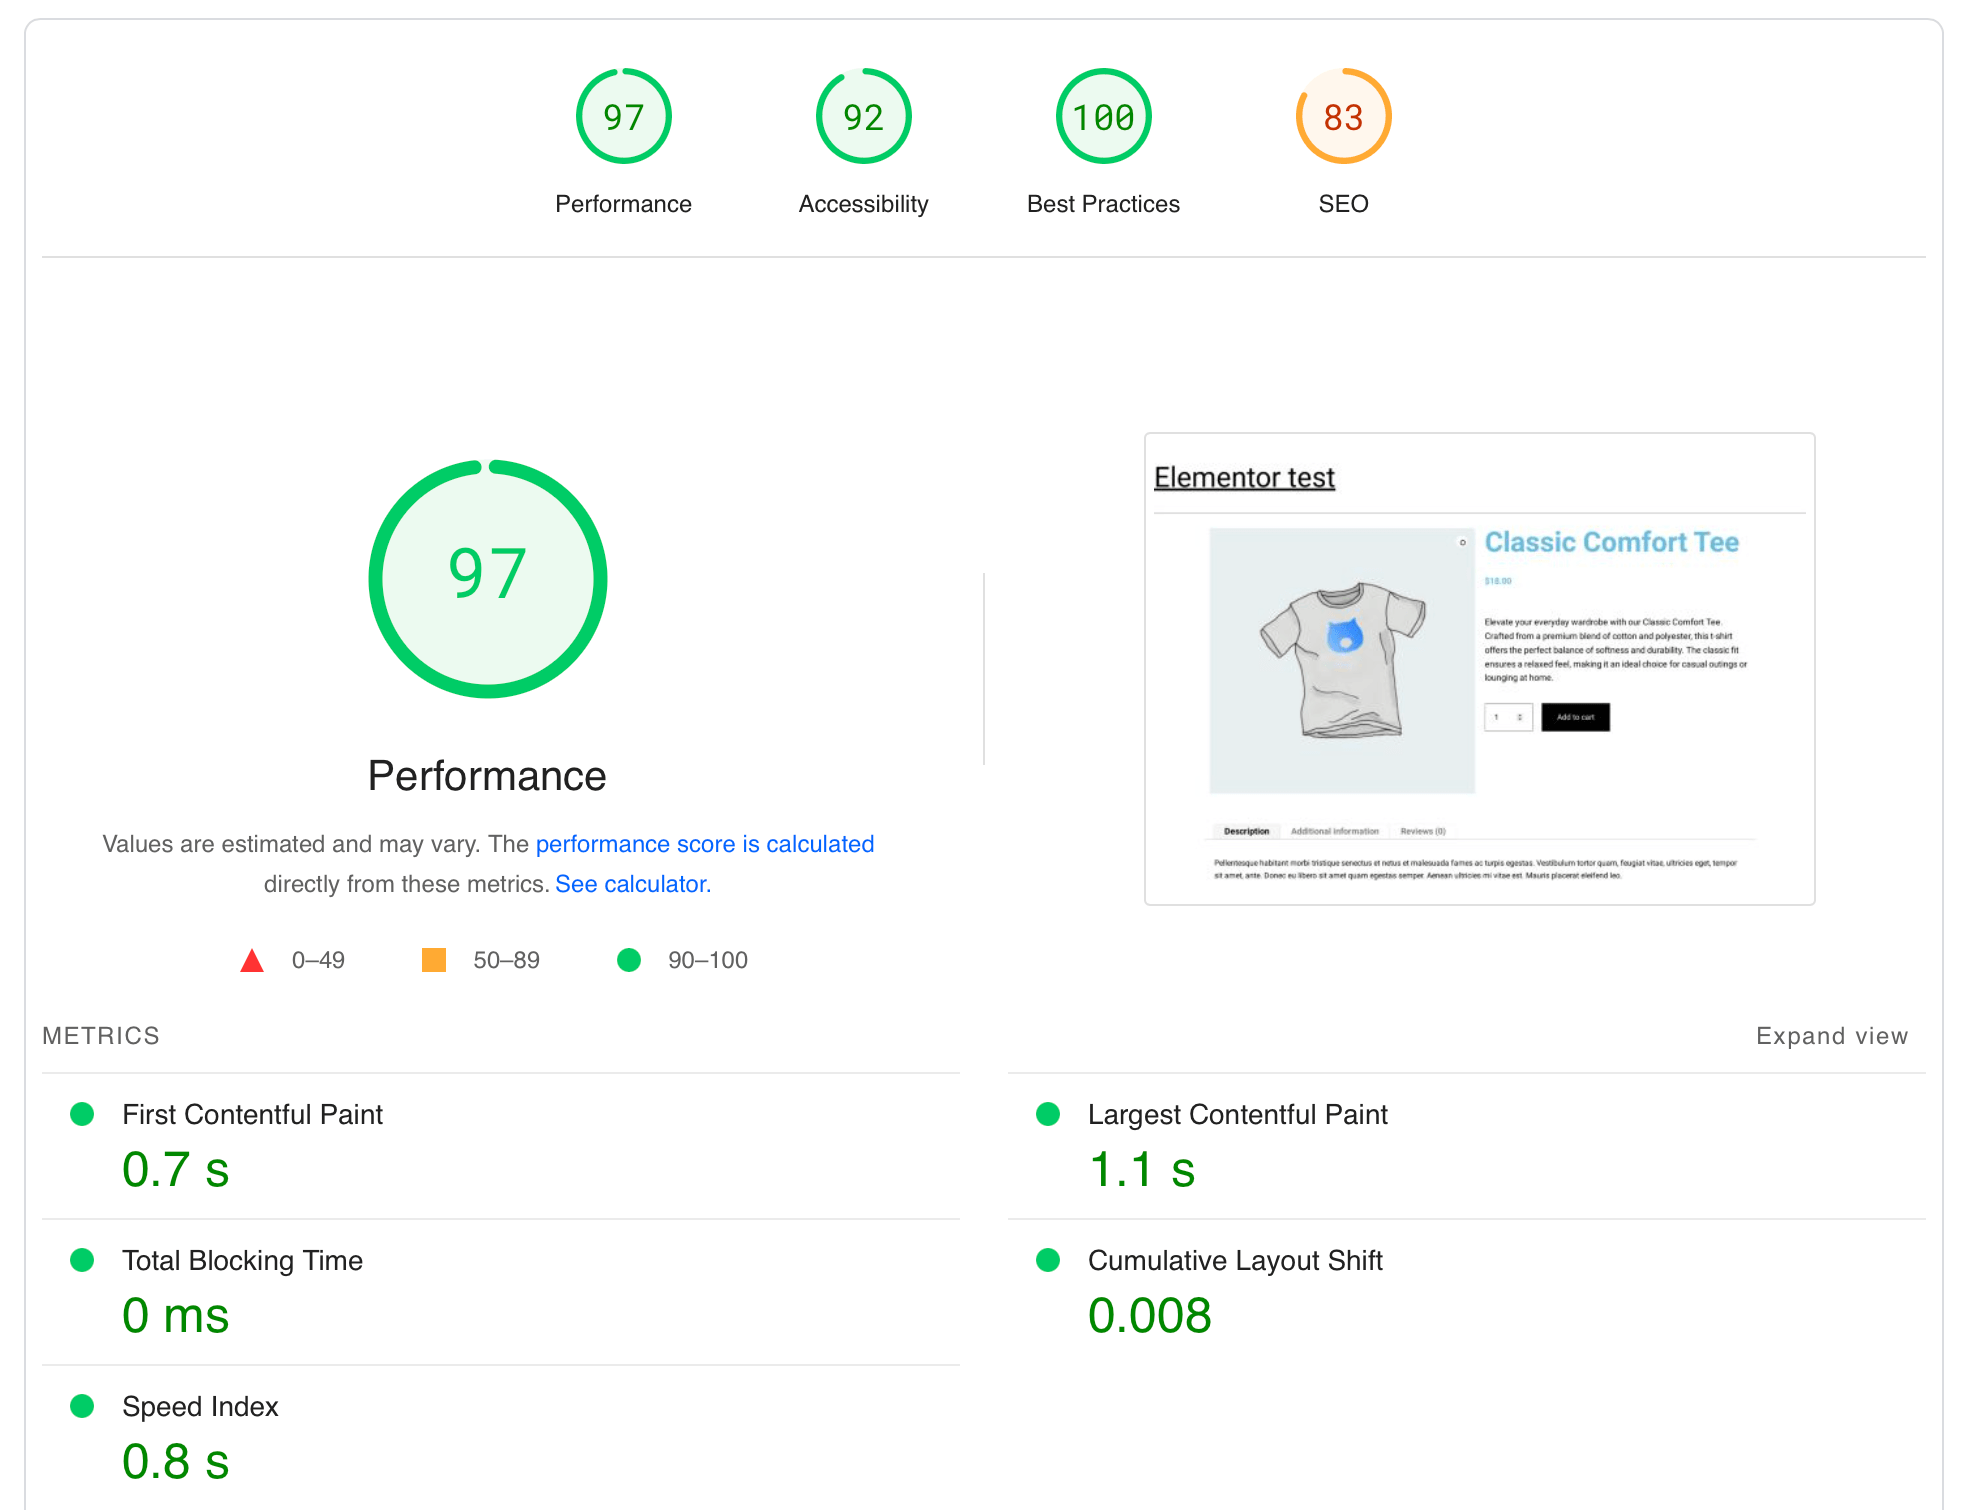
Task: Click the large 97 performance circle
Action: (487, 578)
